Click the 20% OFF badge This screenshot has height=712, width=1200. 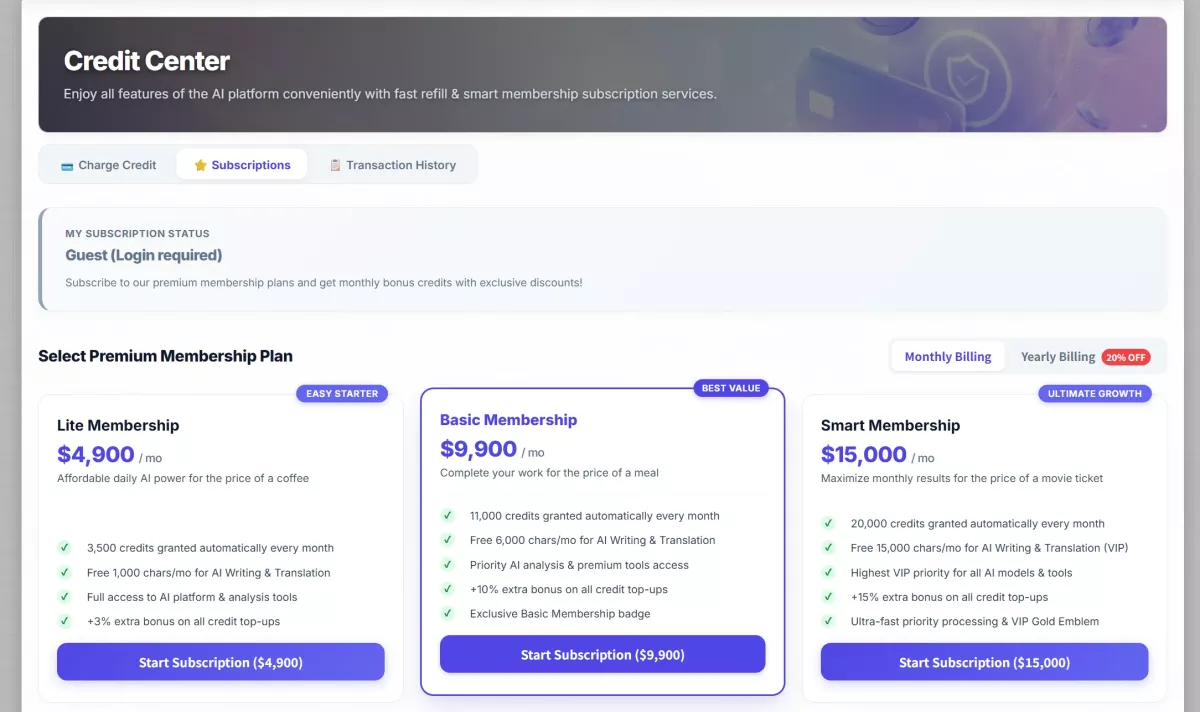(x=1126, y=357)
